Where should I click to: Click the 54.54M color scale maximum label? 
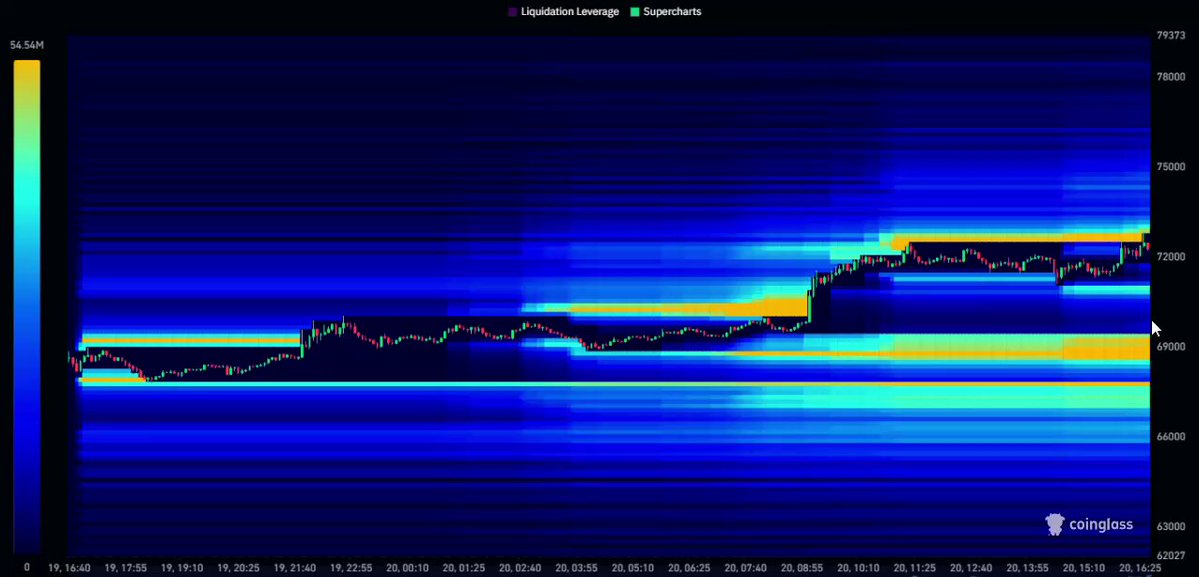pyautogui.click(x=27, y=46)
